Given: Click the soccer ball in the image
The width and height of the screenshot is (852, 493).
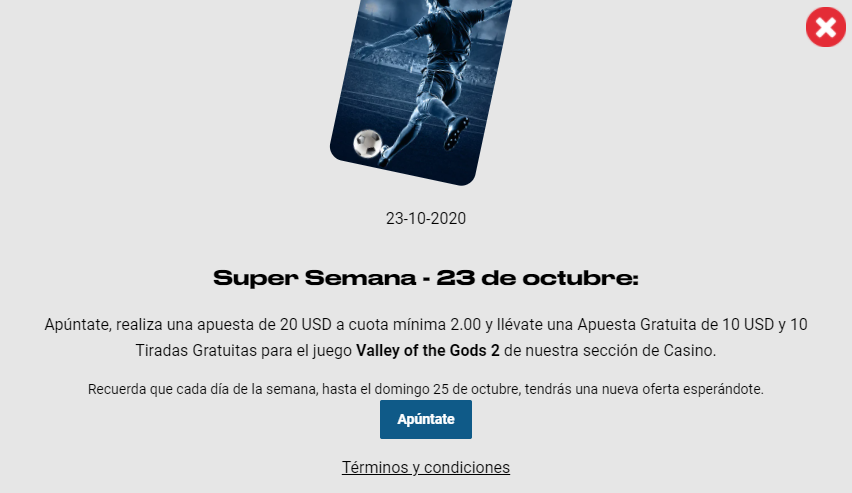Looking at the screenshot, I should 368,143.
